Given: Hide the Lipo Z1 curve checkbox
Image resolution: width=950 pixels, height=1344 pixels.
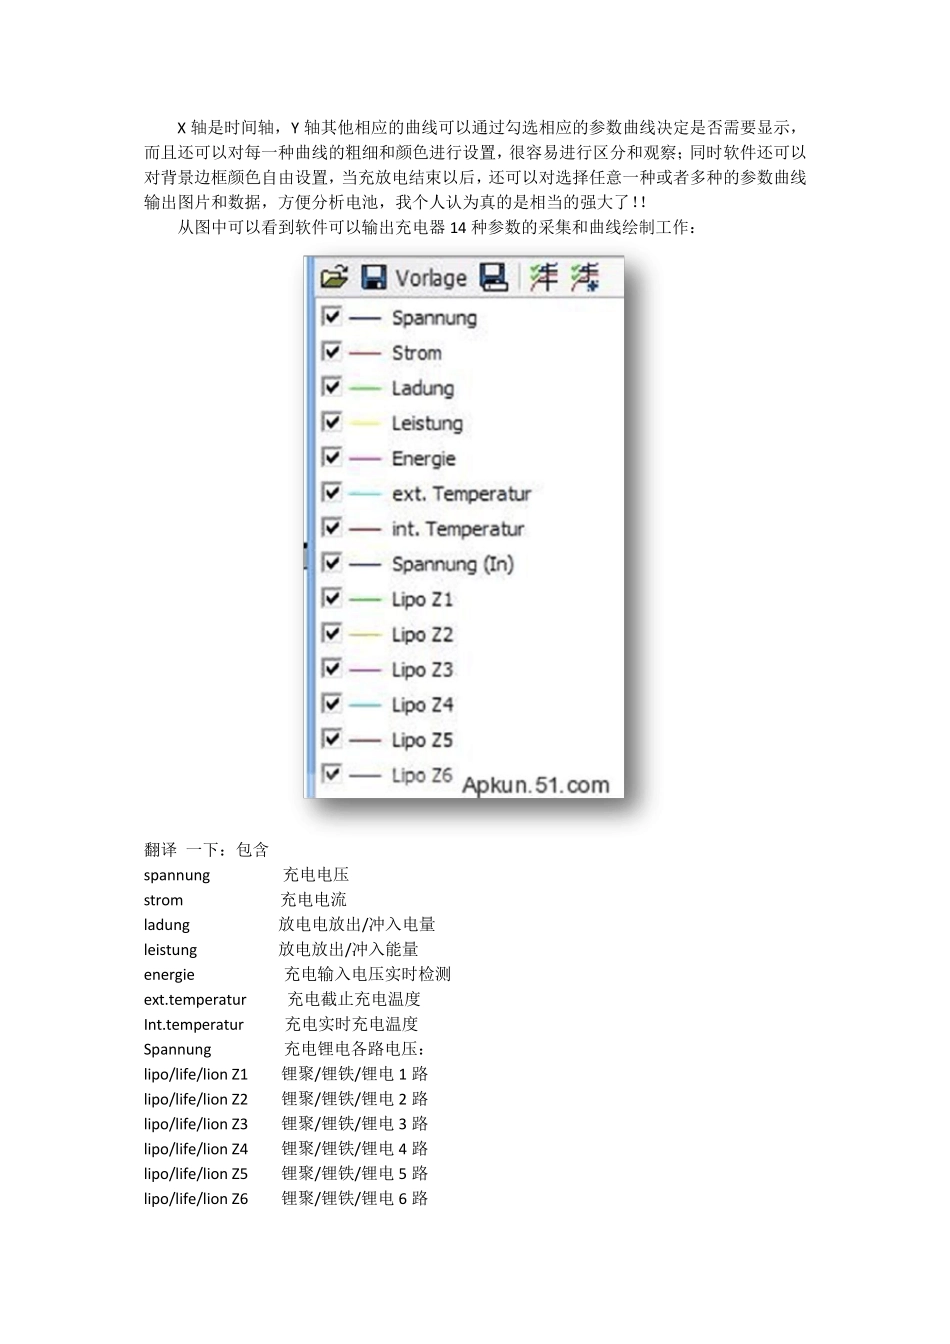Looking at the screenshot, I should point(331,597).
